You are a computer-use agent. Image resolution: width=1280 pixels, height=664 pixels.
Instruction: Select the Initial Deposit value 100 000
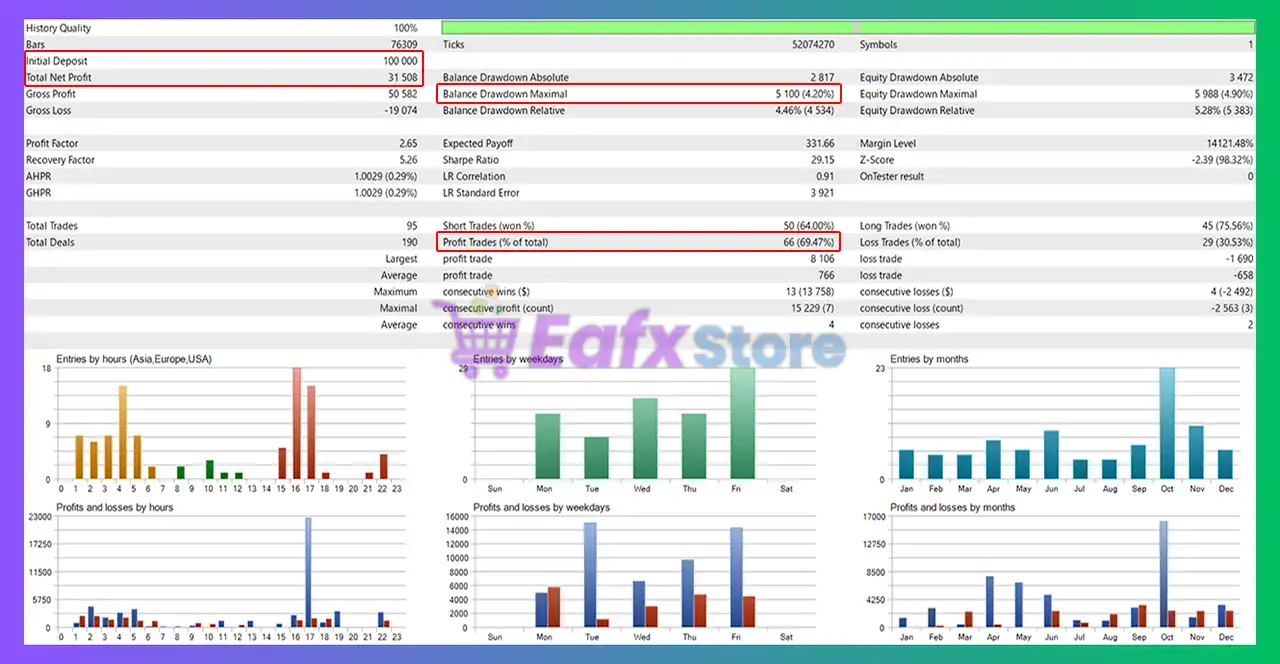[x=398, y=61]
